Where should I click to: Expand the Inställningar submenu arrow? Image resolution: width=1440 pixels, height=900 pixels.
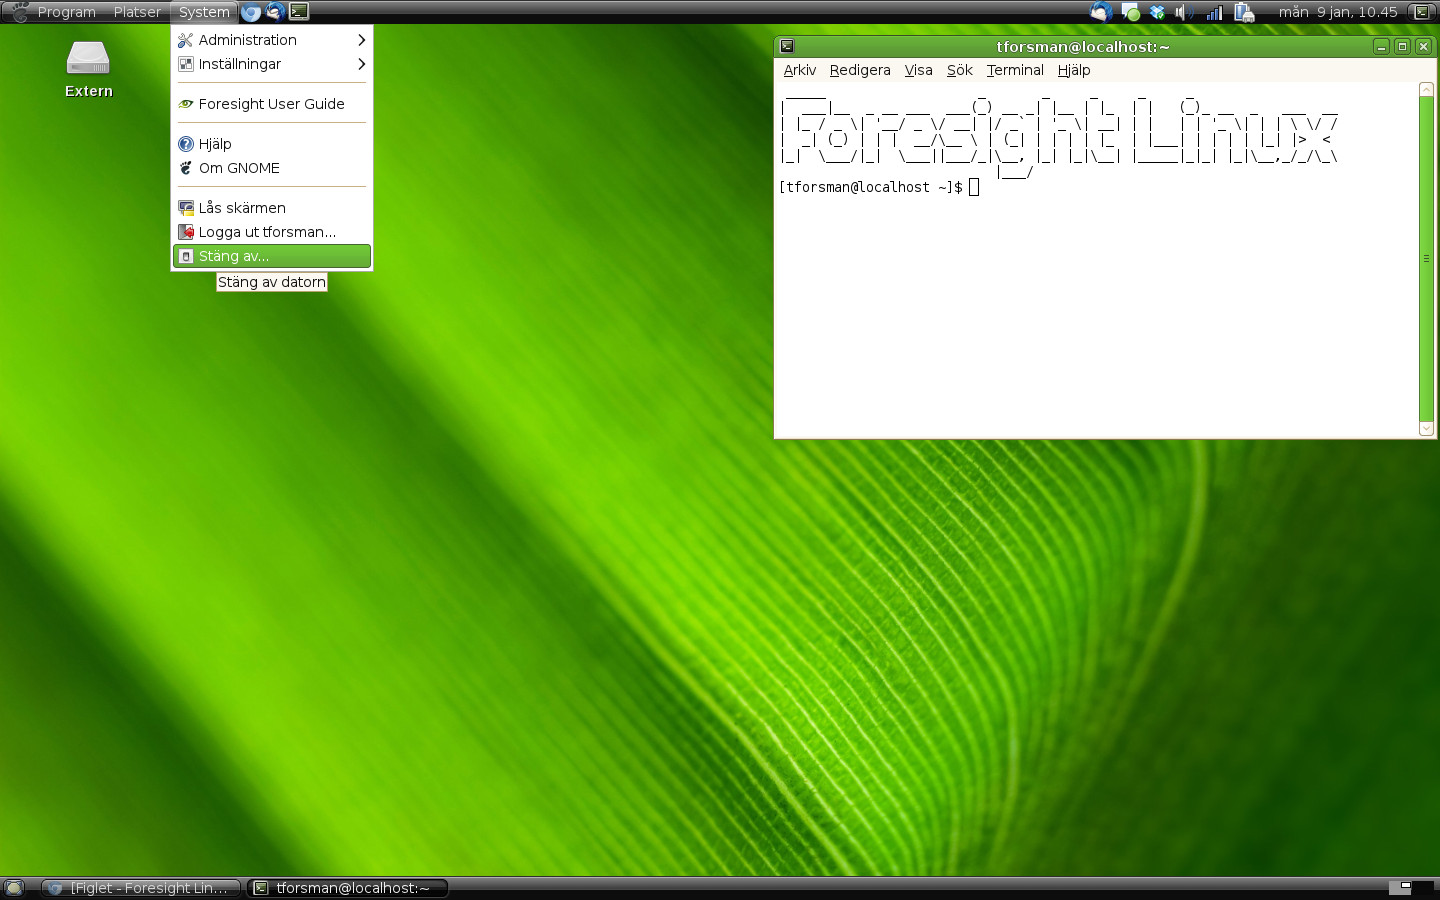click(361, 64)
